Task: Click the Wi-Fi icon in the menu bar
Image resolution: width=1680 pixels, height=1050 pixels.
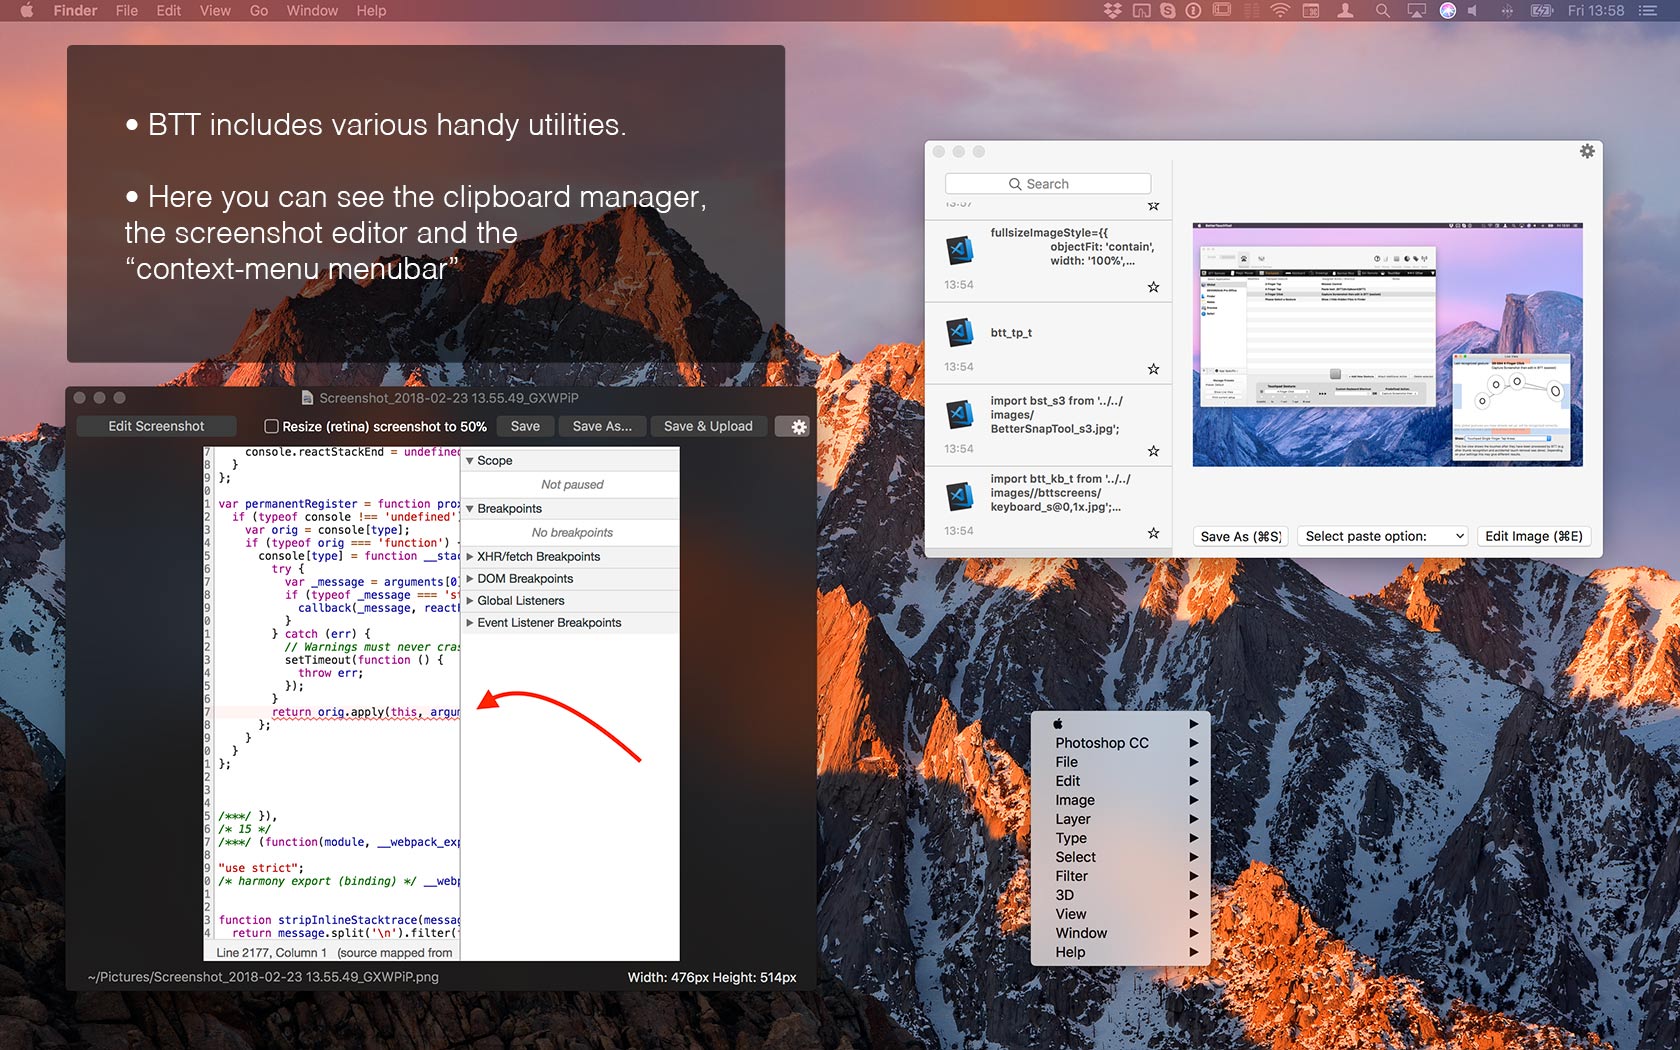Action: [x=1280, y=10]
